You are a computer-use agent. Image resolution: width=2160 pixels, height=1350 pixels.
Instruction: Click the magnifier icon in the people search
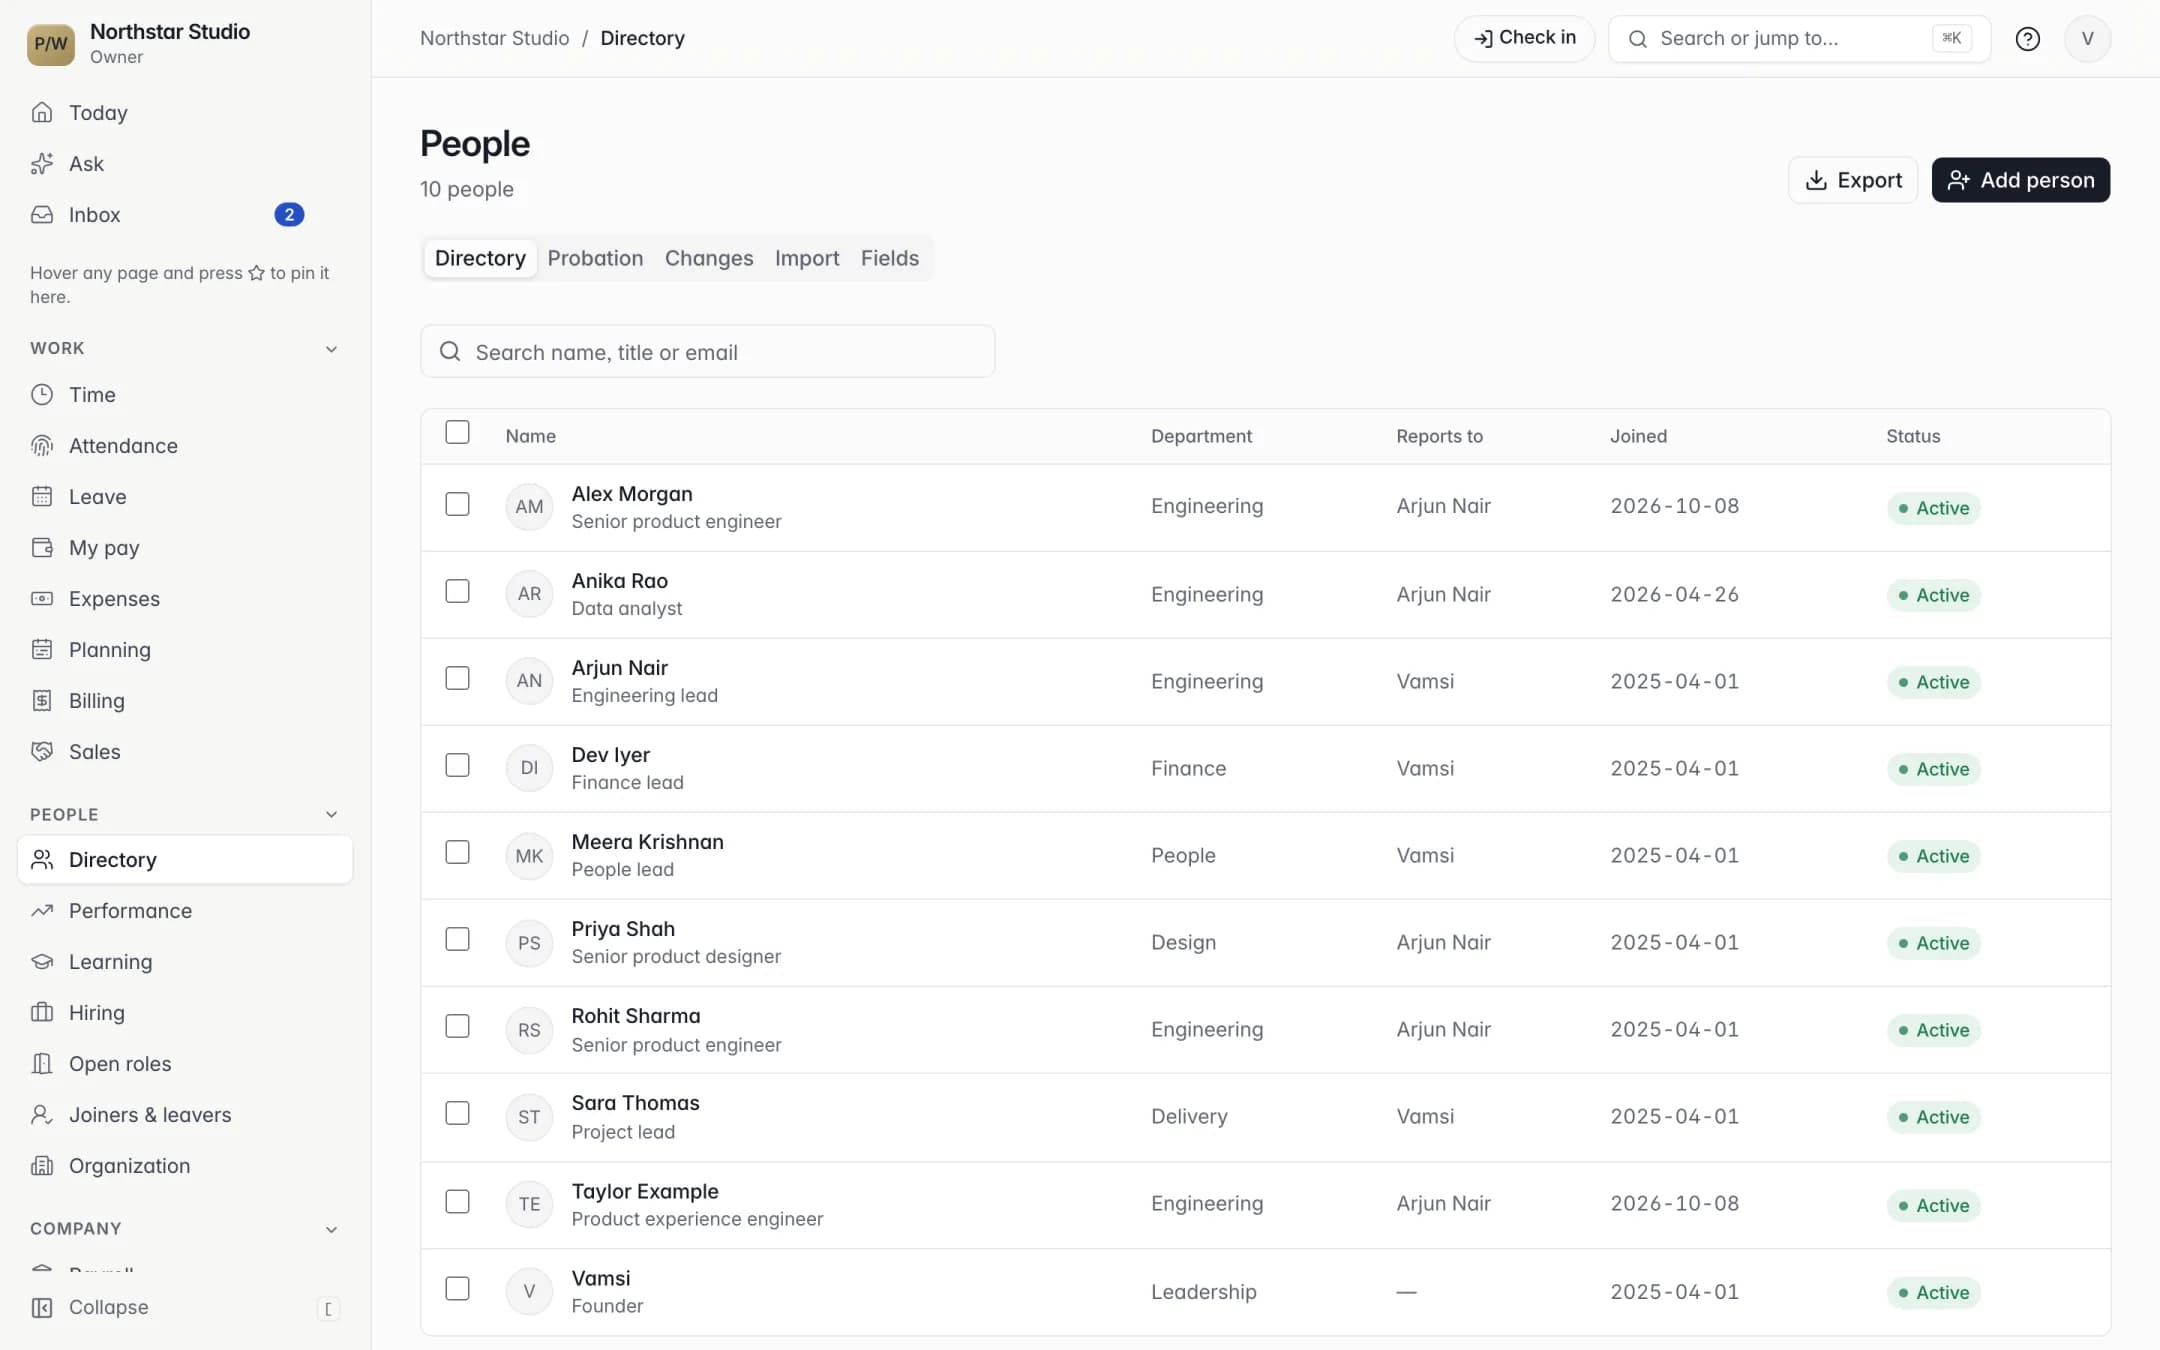[x=450, y=351]
